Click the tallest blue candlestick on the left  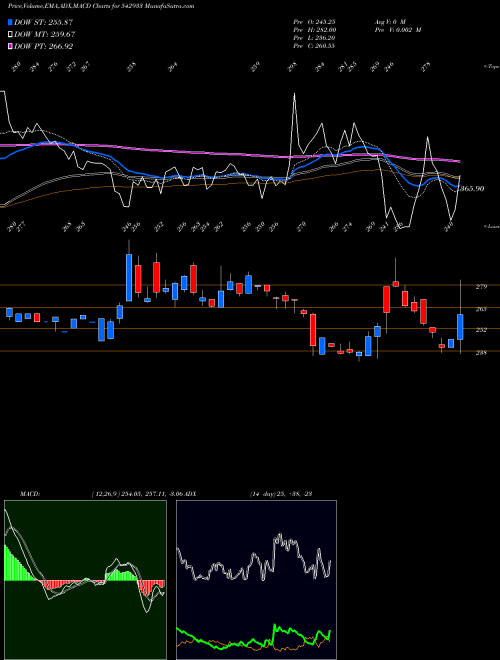click(x=129, y=277)
